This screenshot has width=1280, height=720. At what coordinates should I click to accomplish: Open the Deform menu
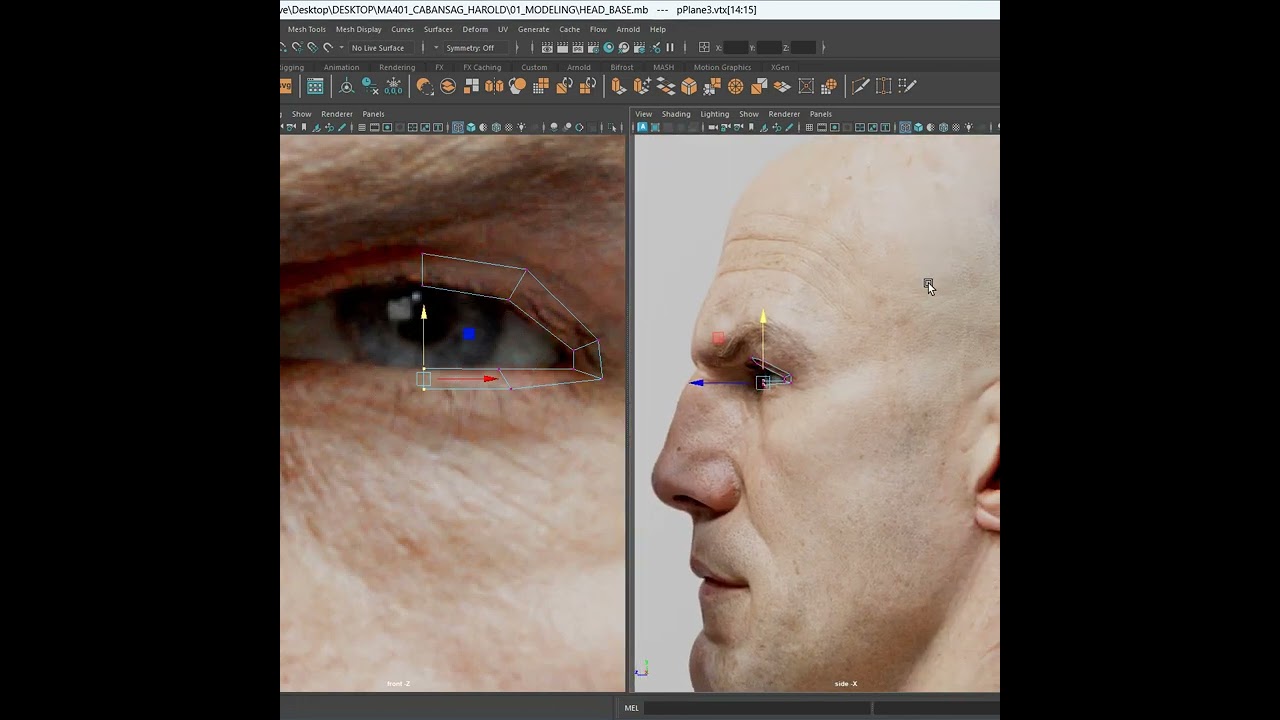(x=475, y=29)
